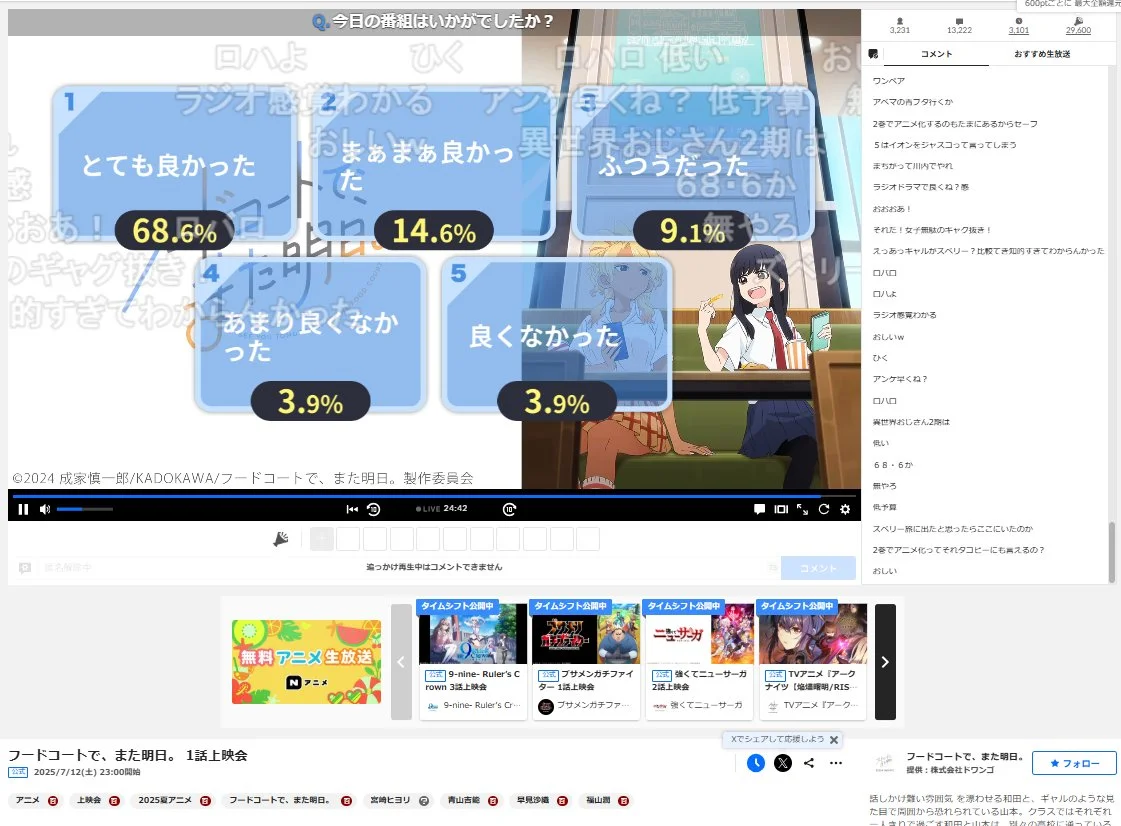Open player settings gear
The image size is (1121, 826).
(845, 509)
